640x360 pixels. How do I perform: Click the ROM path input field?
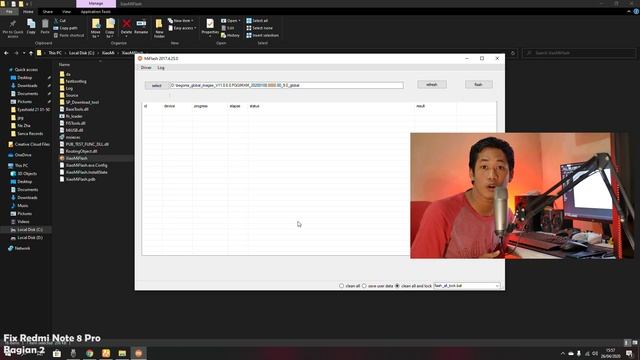coord(287,85)
